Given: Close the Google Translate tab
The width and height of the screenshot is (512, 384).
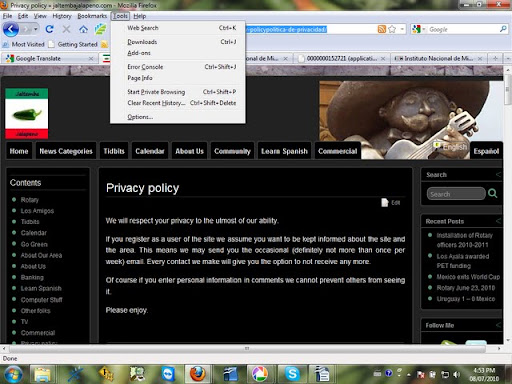Looking at the screenshot, I should pos(91,59).
